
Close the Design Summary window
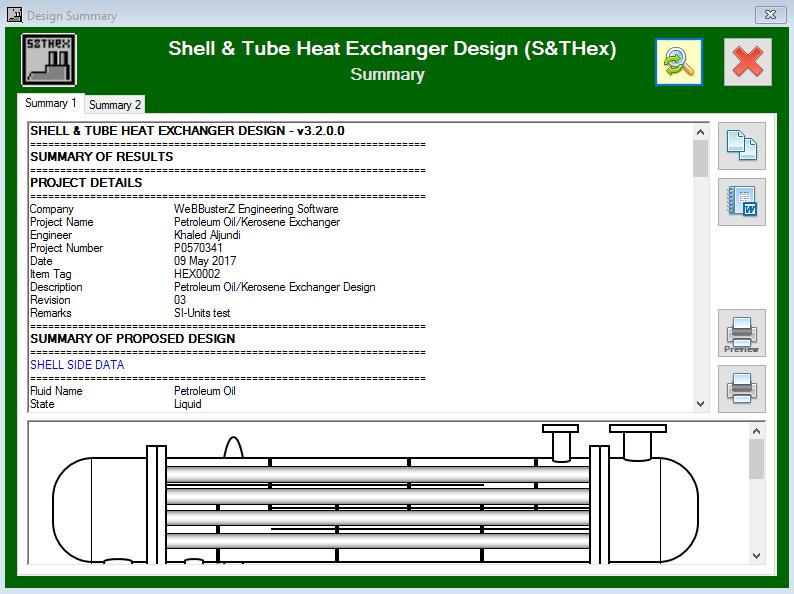770,15
